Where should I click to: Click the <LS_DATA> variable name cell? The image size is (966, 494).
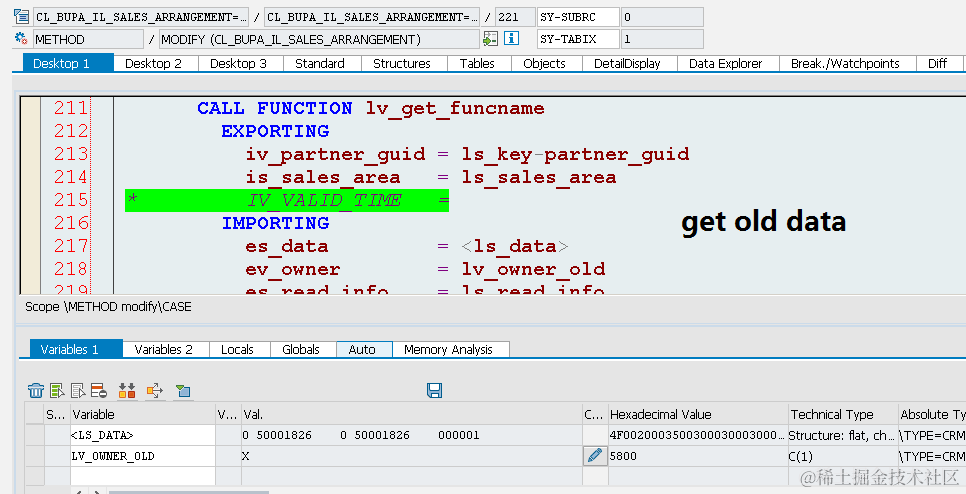[x=143, y=435]
